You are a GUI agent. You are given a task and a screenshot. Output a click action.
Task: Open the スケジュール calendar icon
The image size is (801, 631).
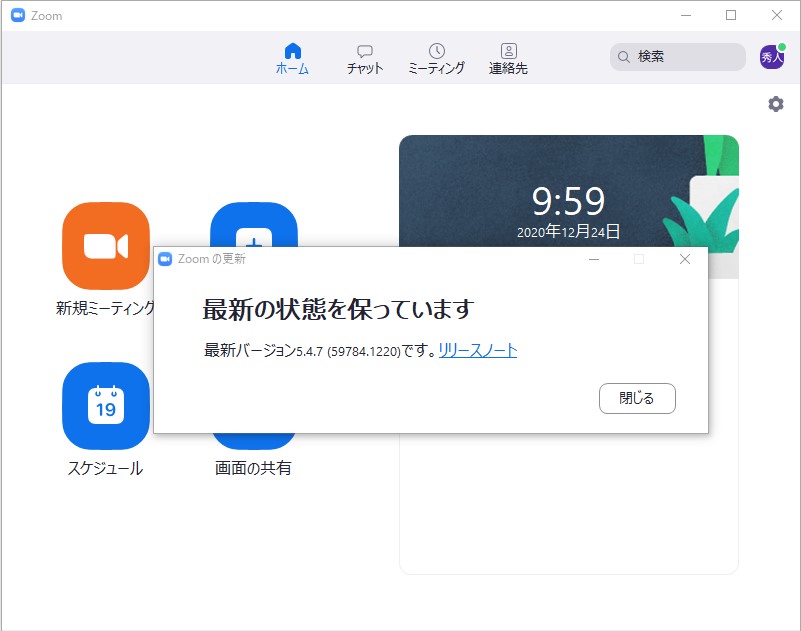point(105,406)
